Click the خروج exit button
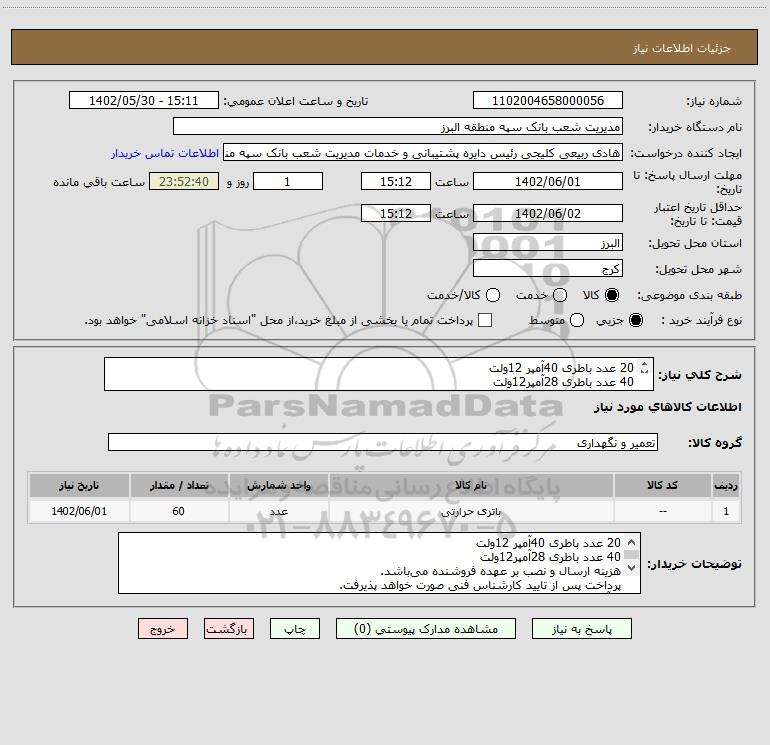 tap(163, 629)
